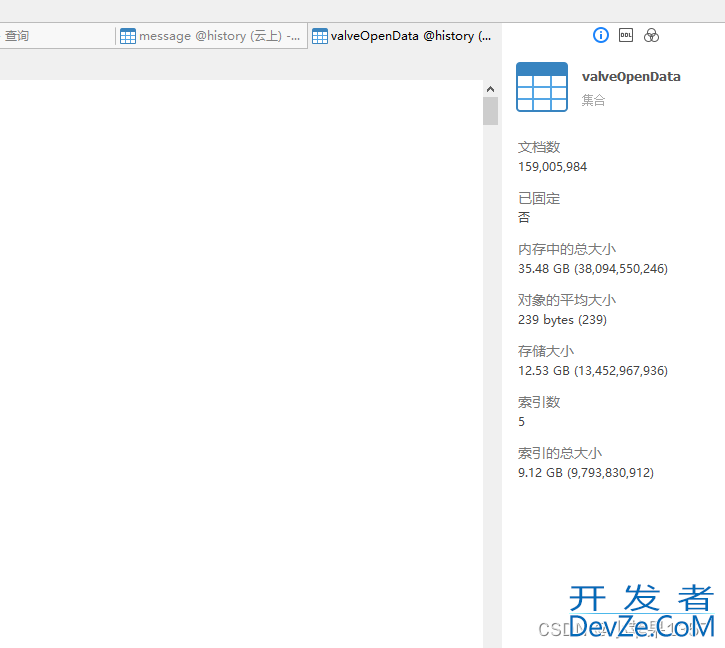Image resolution: width=725 pixels, height=648 pixels.
Task: Click the 索引数 label
Action: [x=539, y=402]
